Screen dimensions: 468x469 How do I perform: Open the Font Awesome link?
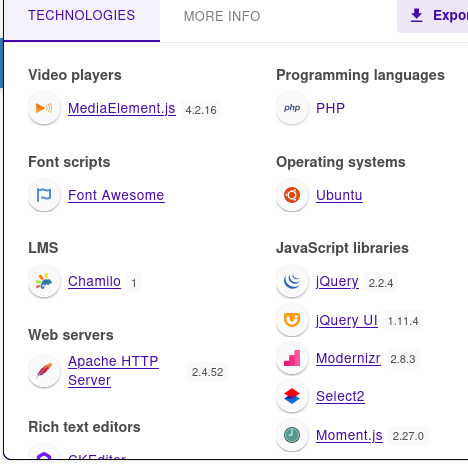coord(116,195)
